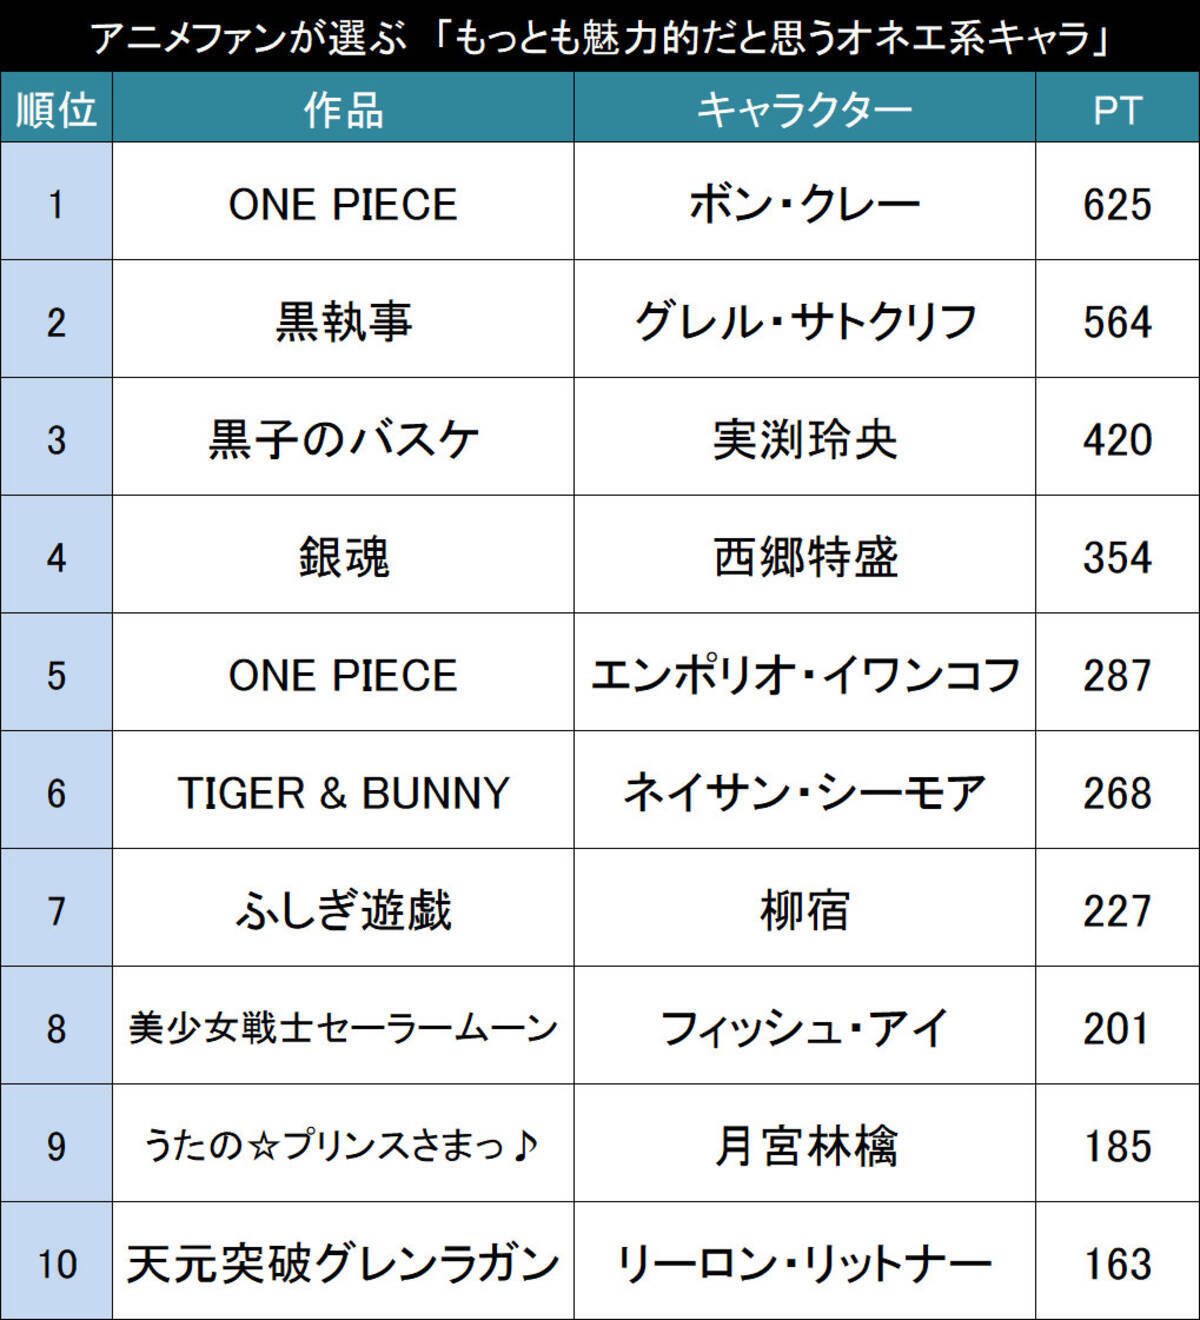The image size is (1200, 1320).
Task: Click the 西郷特盛 cell
Action: (x=805, y=555)
